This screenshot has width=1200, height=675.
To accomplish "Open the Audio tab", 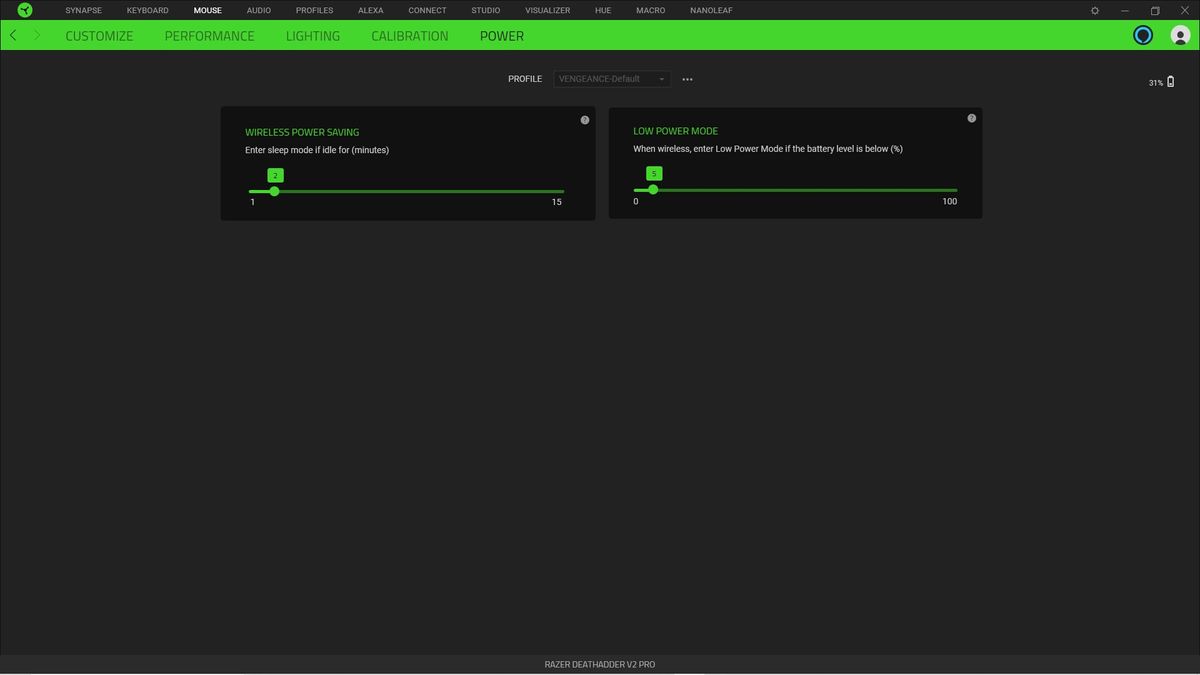I will coord(259,10).
